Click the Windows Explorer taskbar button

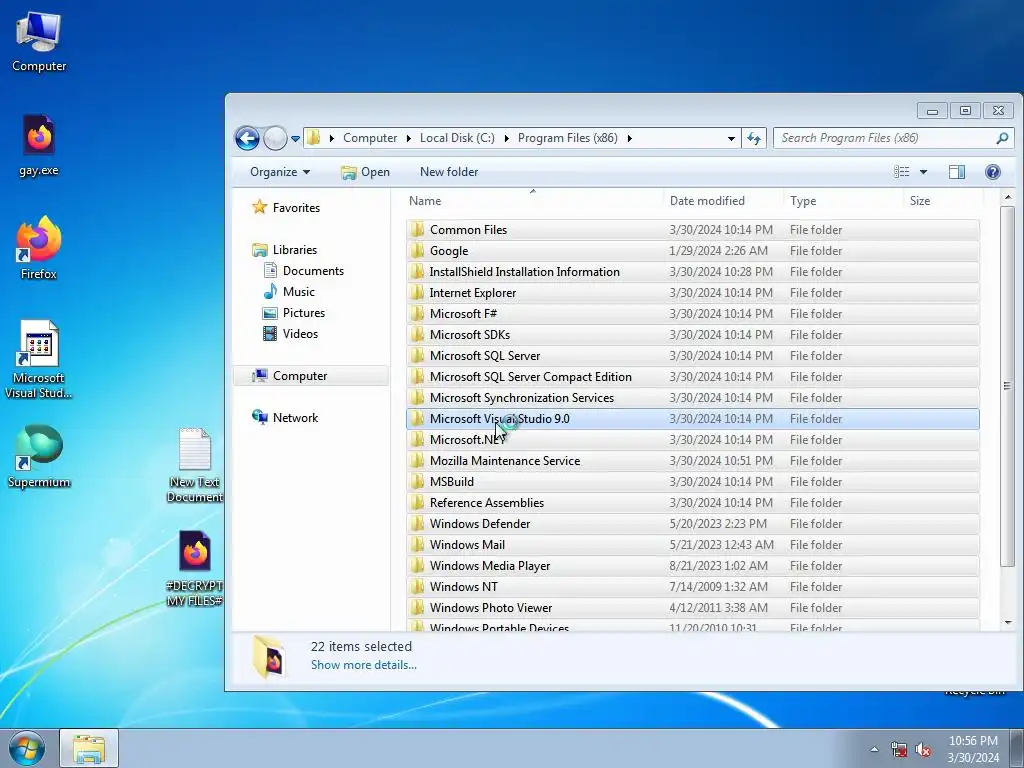tap(89, 748)
